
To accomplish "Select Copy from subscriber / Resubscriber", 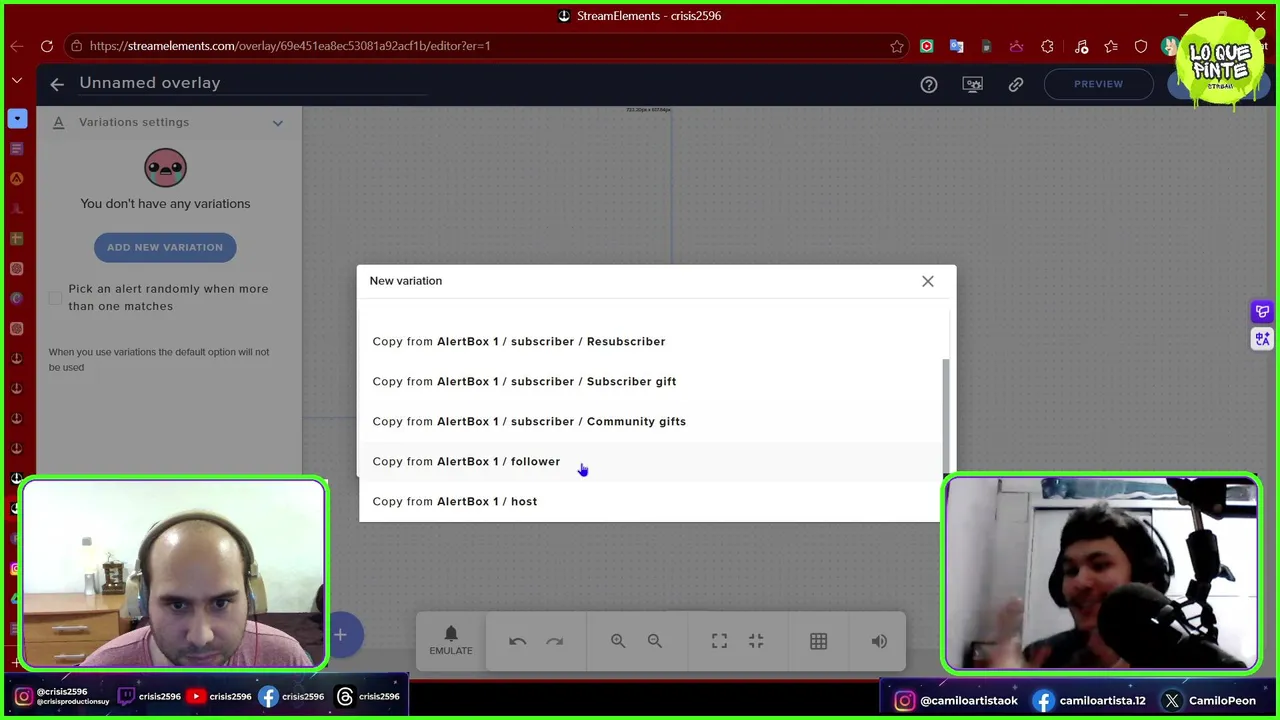I will (x=650, y=341).
